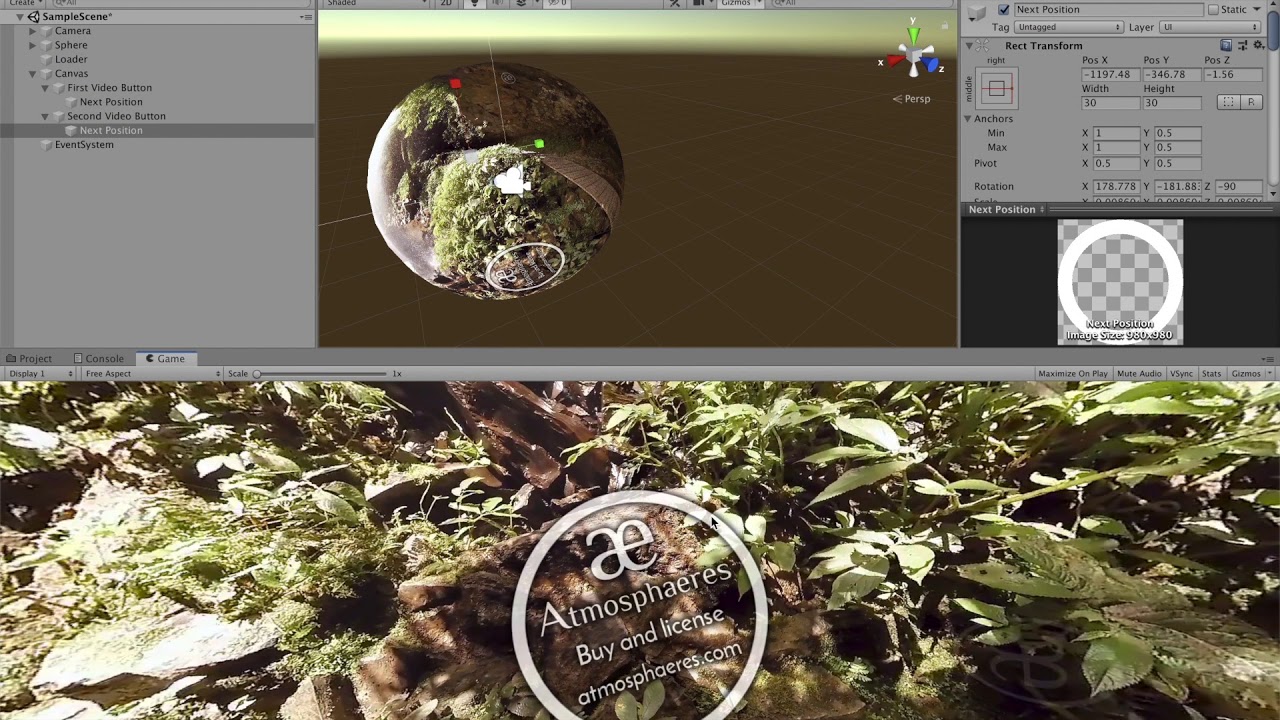The width and height of the screenshot is (1280, 720).
Task: Switch to the Console tab
Action: [98, 359]
